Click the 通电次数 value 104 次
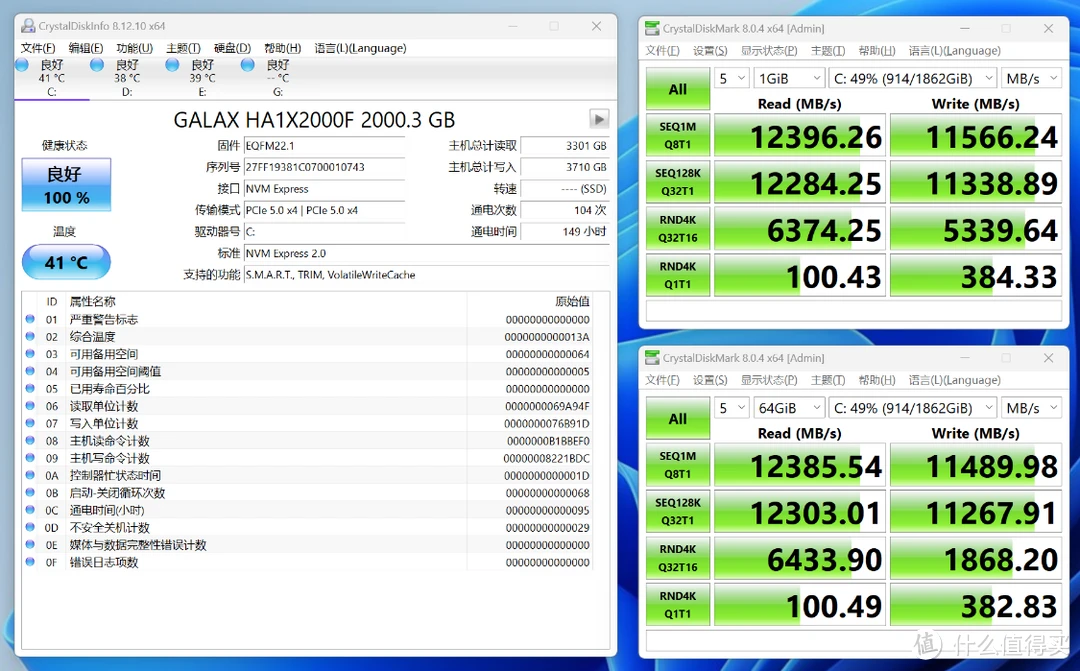This screenshot has height=671, width=1080. 565,210
